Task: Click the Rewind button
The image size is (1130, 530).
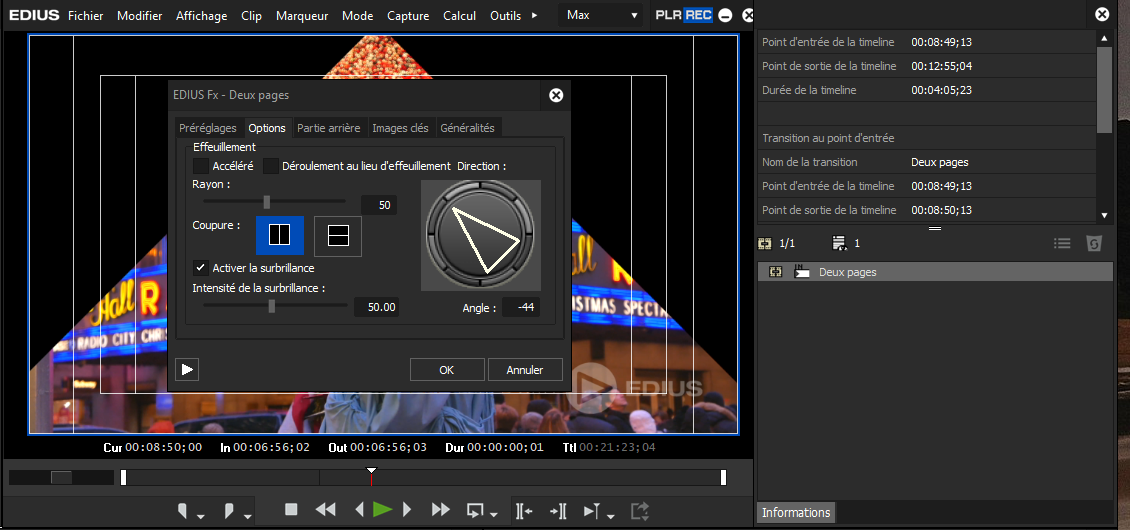Action: pyautogui.click(x=326, y=510)
